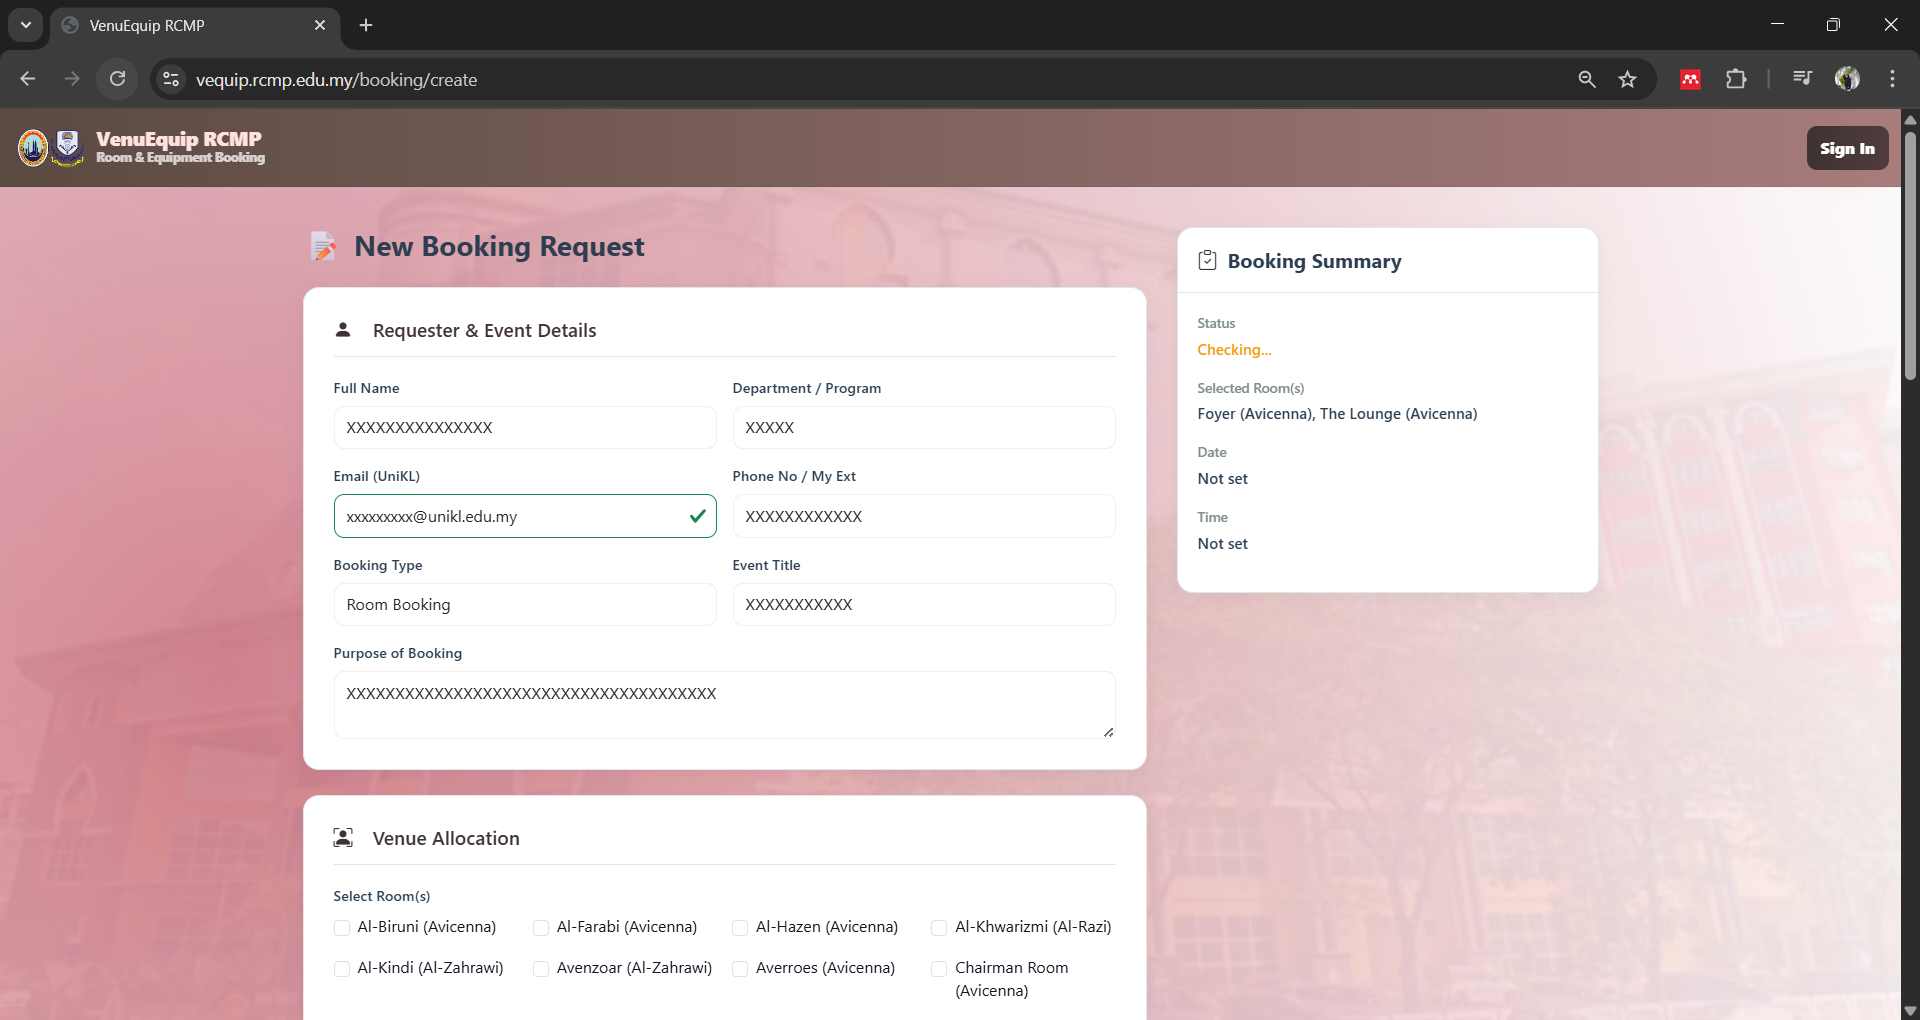Viewport: 1920px width, 1020px height.
Task: Click the Purpose textarea resize handle
Action: click(x=1108, y=732)
